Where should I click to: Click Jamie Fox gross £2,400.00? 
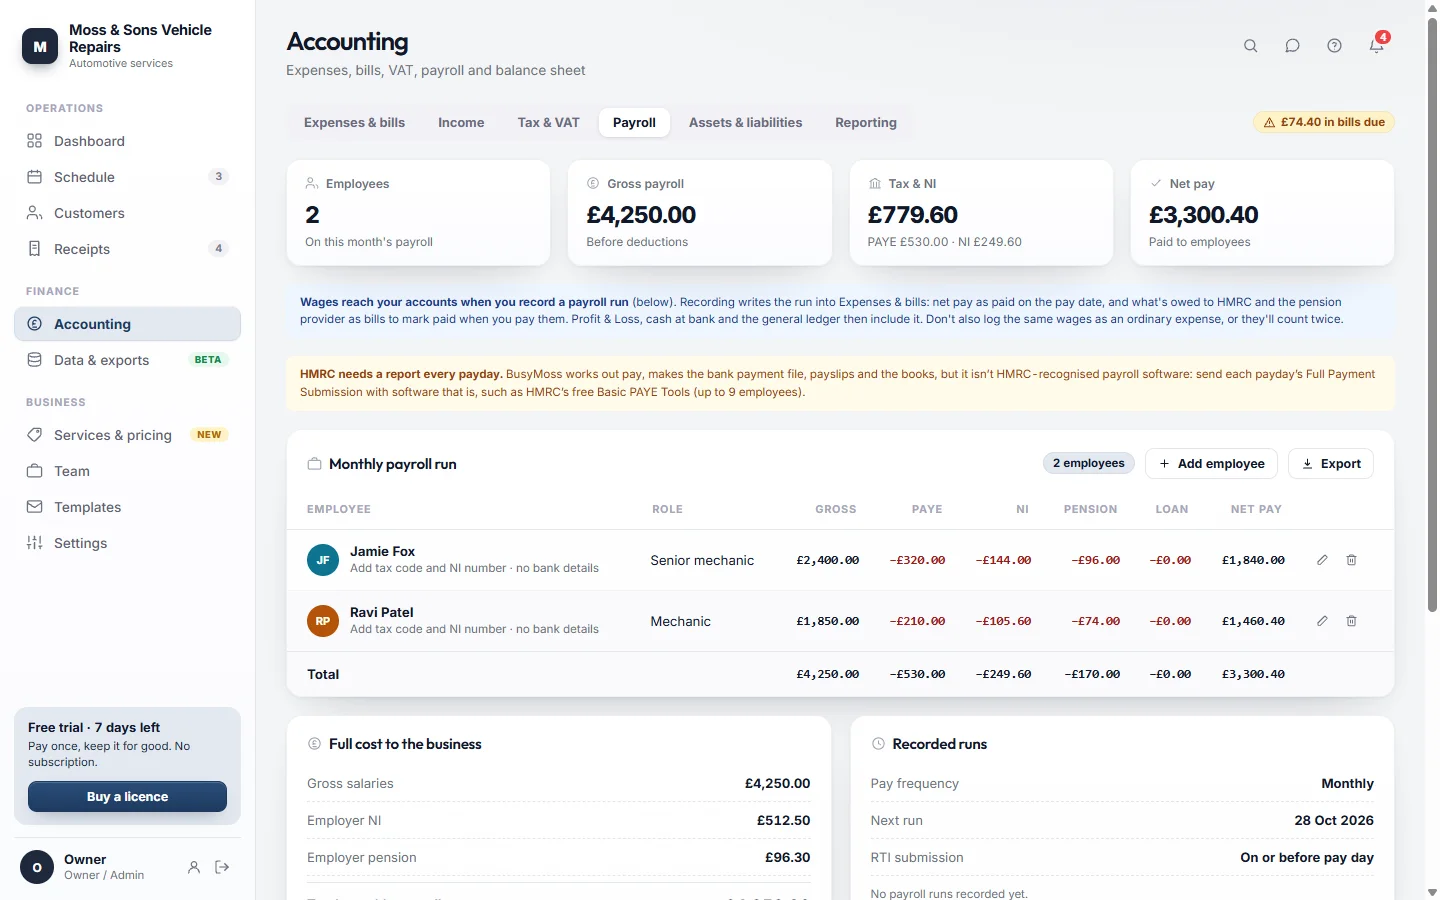click(x=827, y=560)
